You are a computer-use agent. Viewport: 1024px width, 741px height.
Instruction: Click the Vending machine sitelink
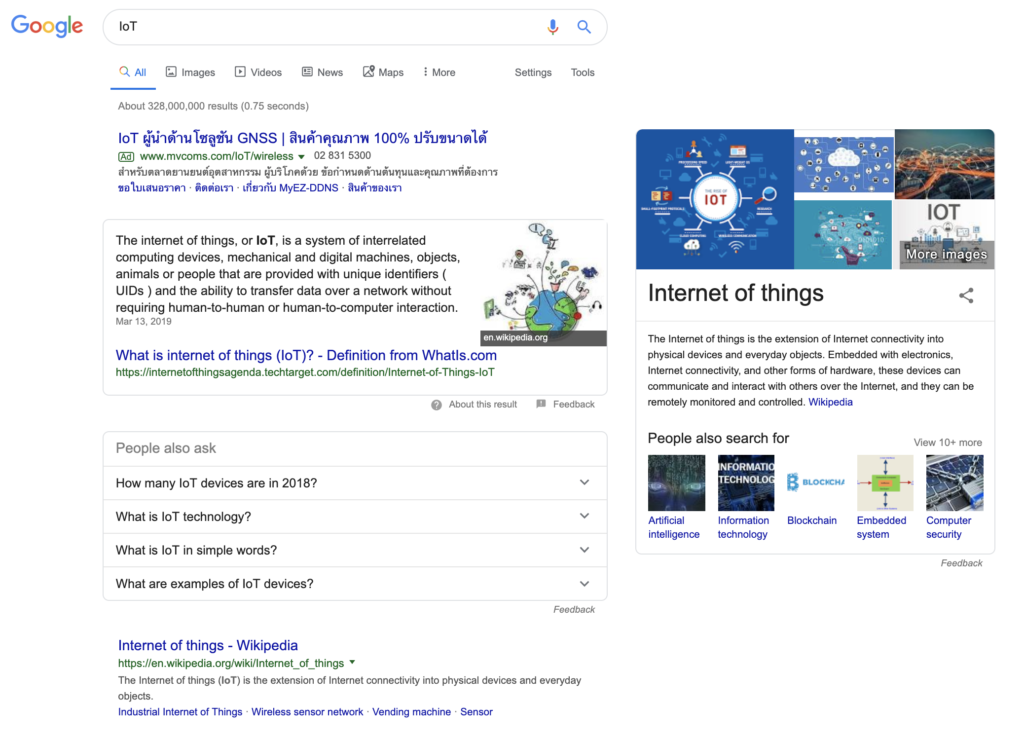coord(411,712)
